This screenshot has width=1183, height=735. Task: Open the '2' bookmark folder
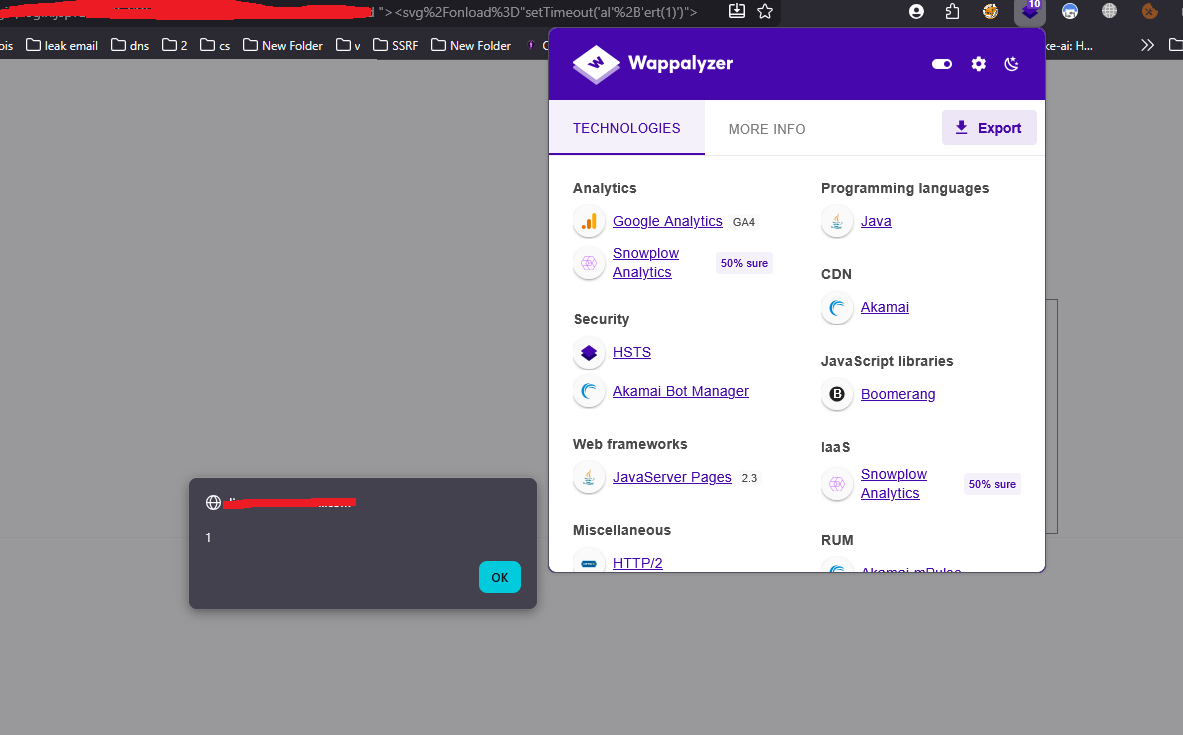pos(174,45)
